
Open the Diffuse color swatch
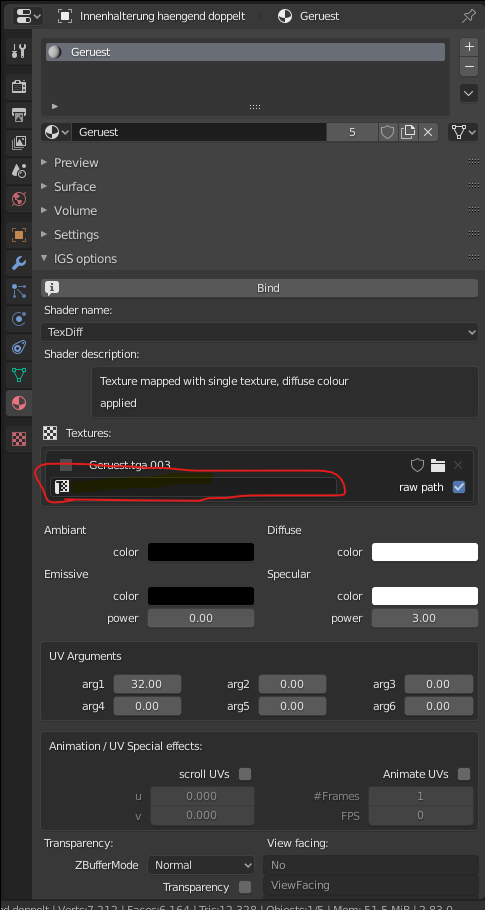point(425,552)
